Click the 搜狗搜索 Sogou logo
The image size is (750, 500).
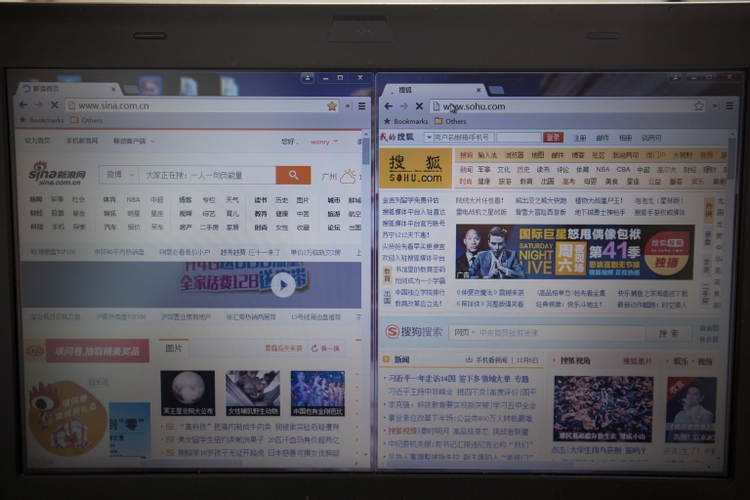[414, 332]
